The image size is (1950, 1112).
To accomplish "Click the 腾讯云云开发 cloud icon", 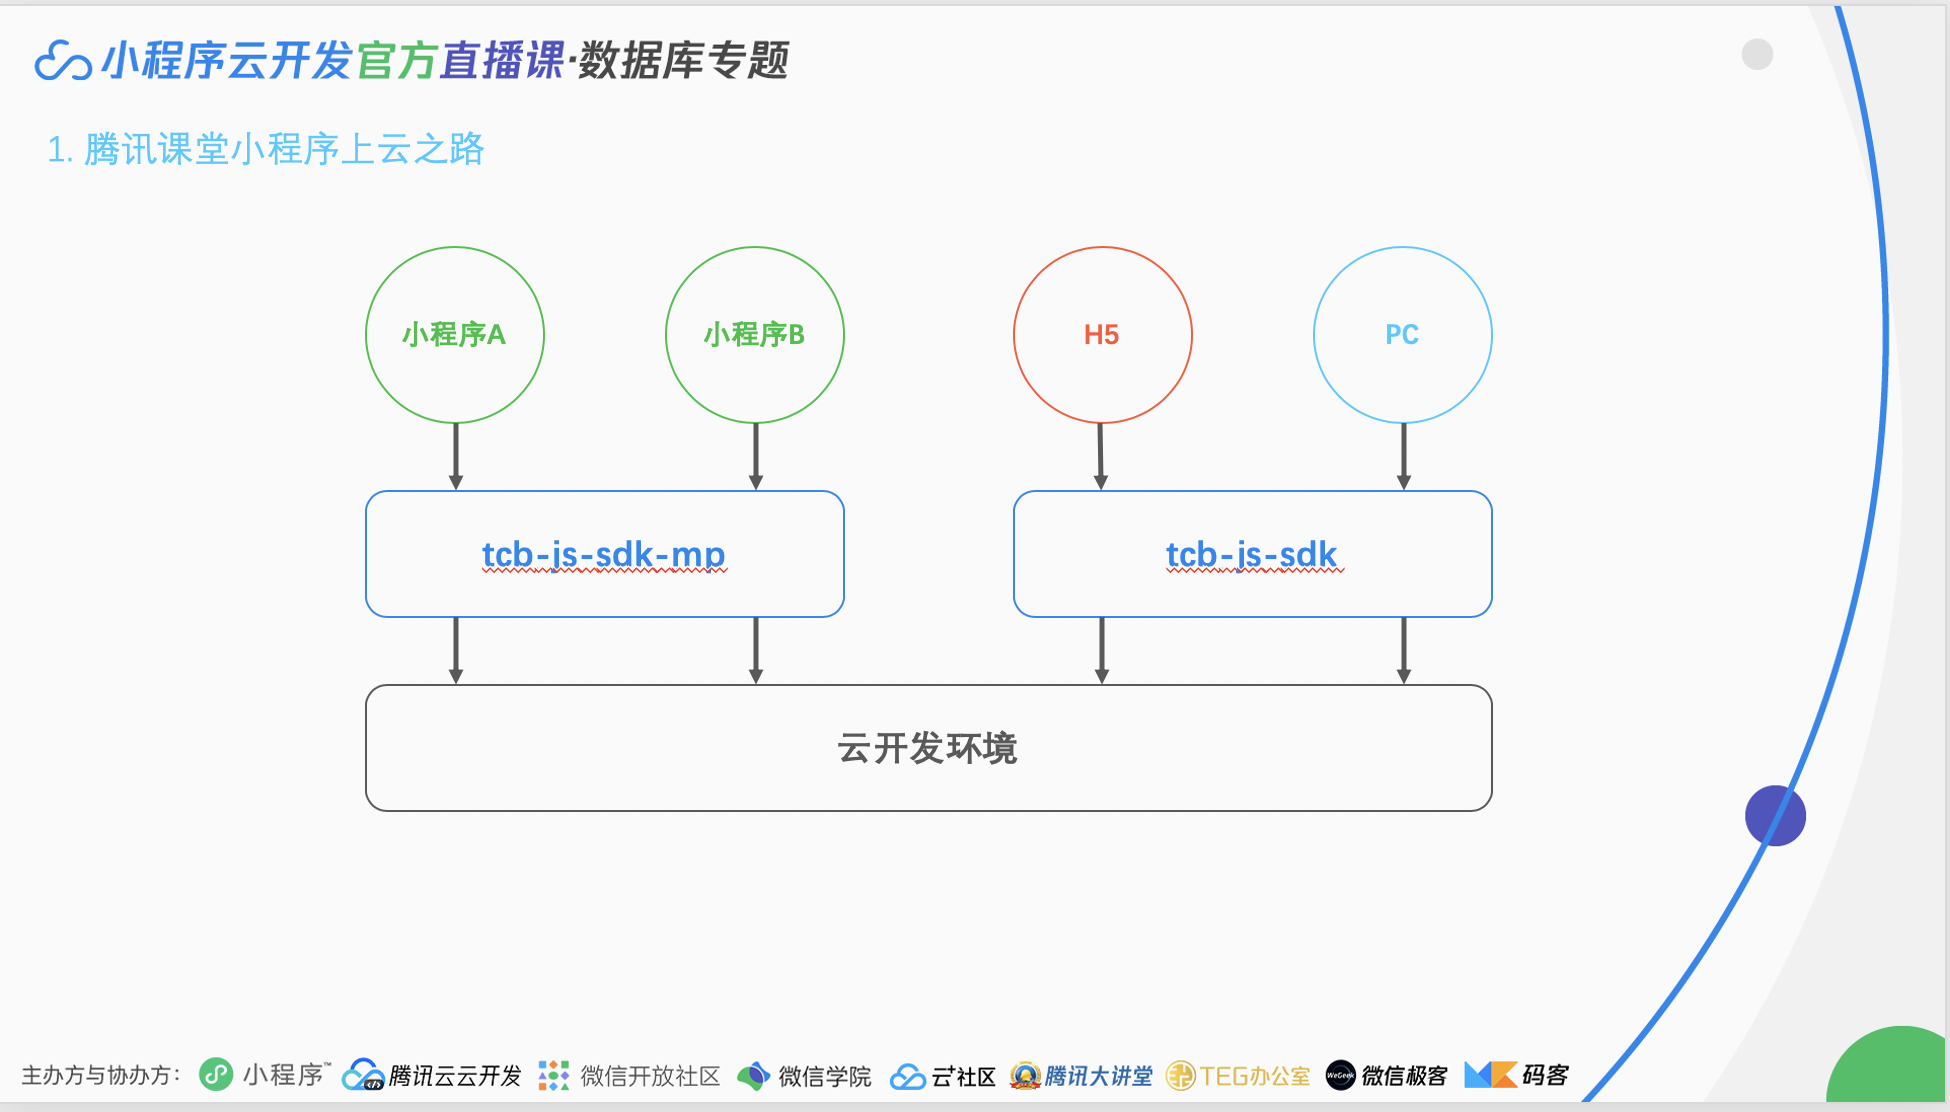I will tap(362, 1075).
